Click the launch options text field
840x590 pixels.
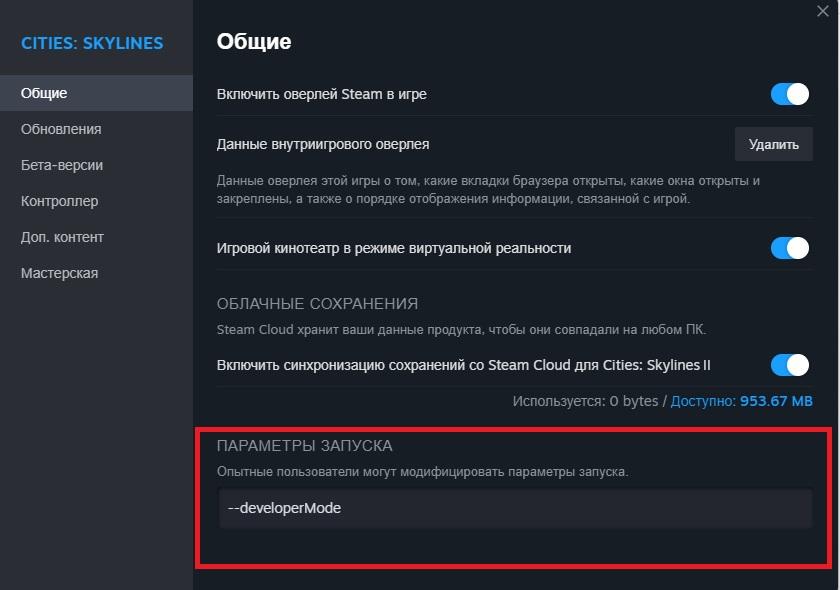(x=515, y=508)
